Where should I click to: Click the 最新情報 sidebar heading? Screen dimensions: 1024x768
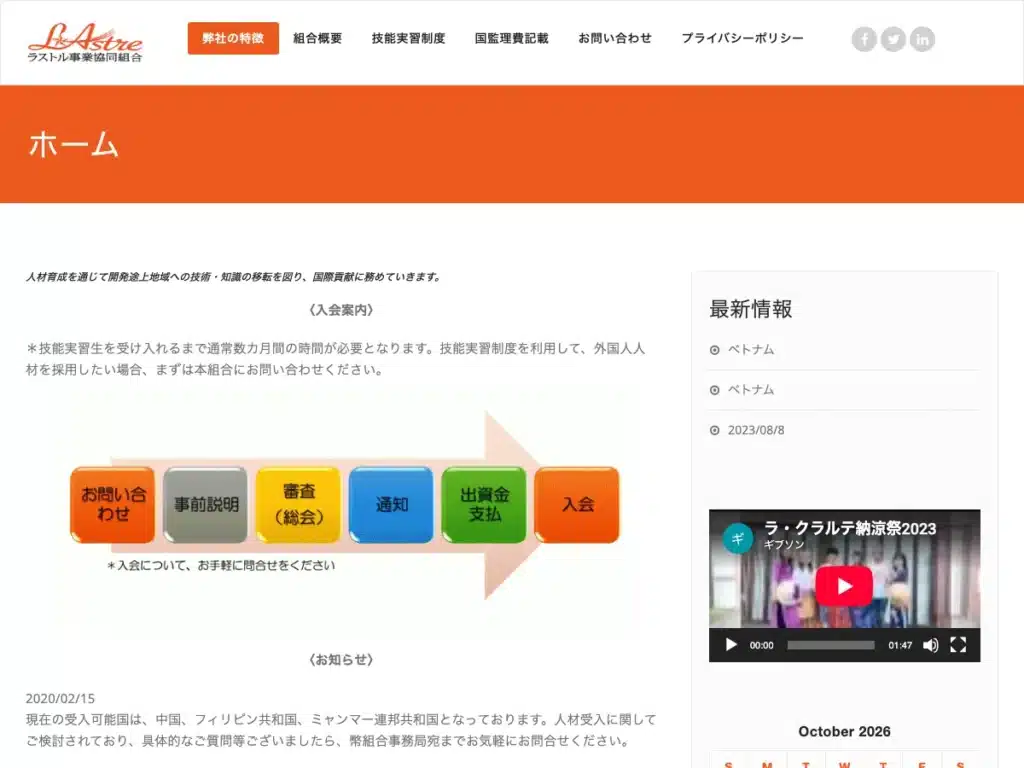click(x=751, y=309)
